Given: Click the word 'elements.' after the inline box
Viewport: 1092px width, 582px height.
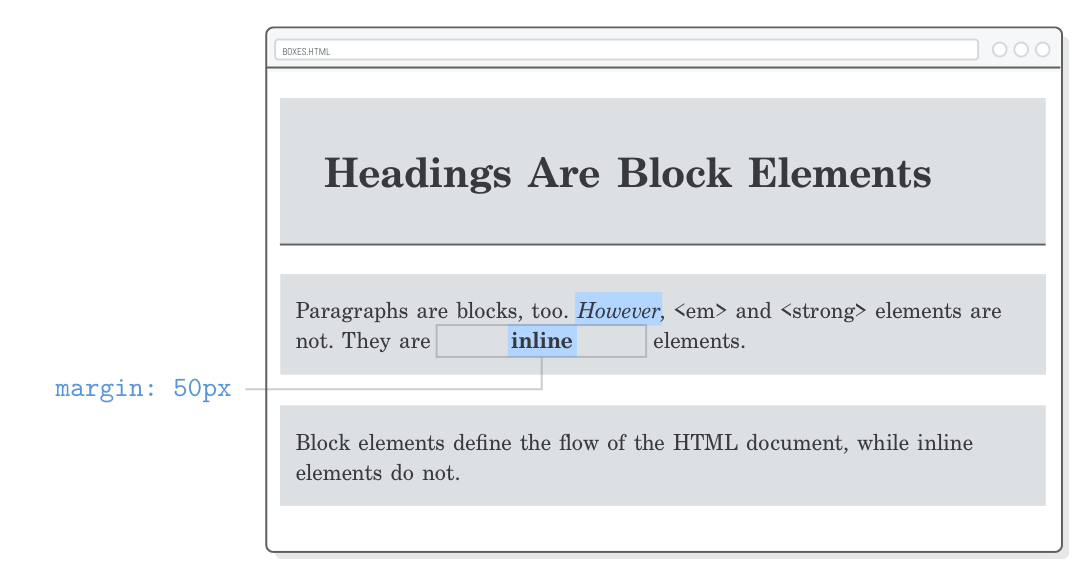Looking at the screenshot, I should click(x=702, y=340).
